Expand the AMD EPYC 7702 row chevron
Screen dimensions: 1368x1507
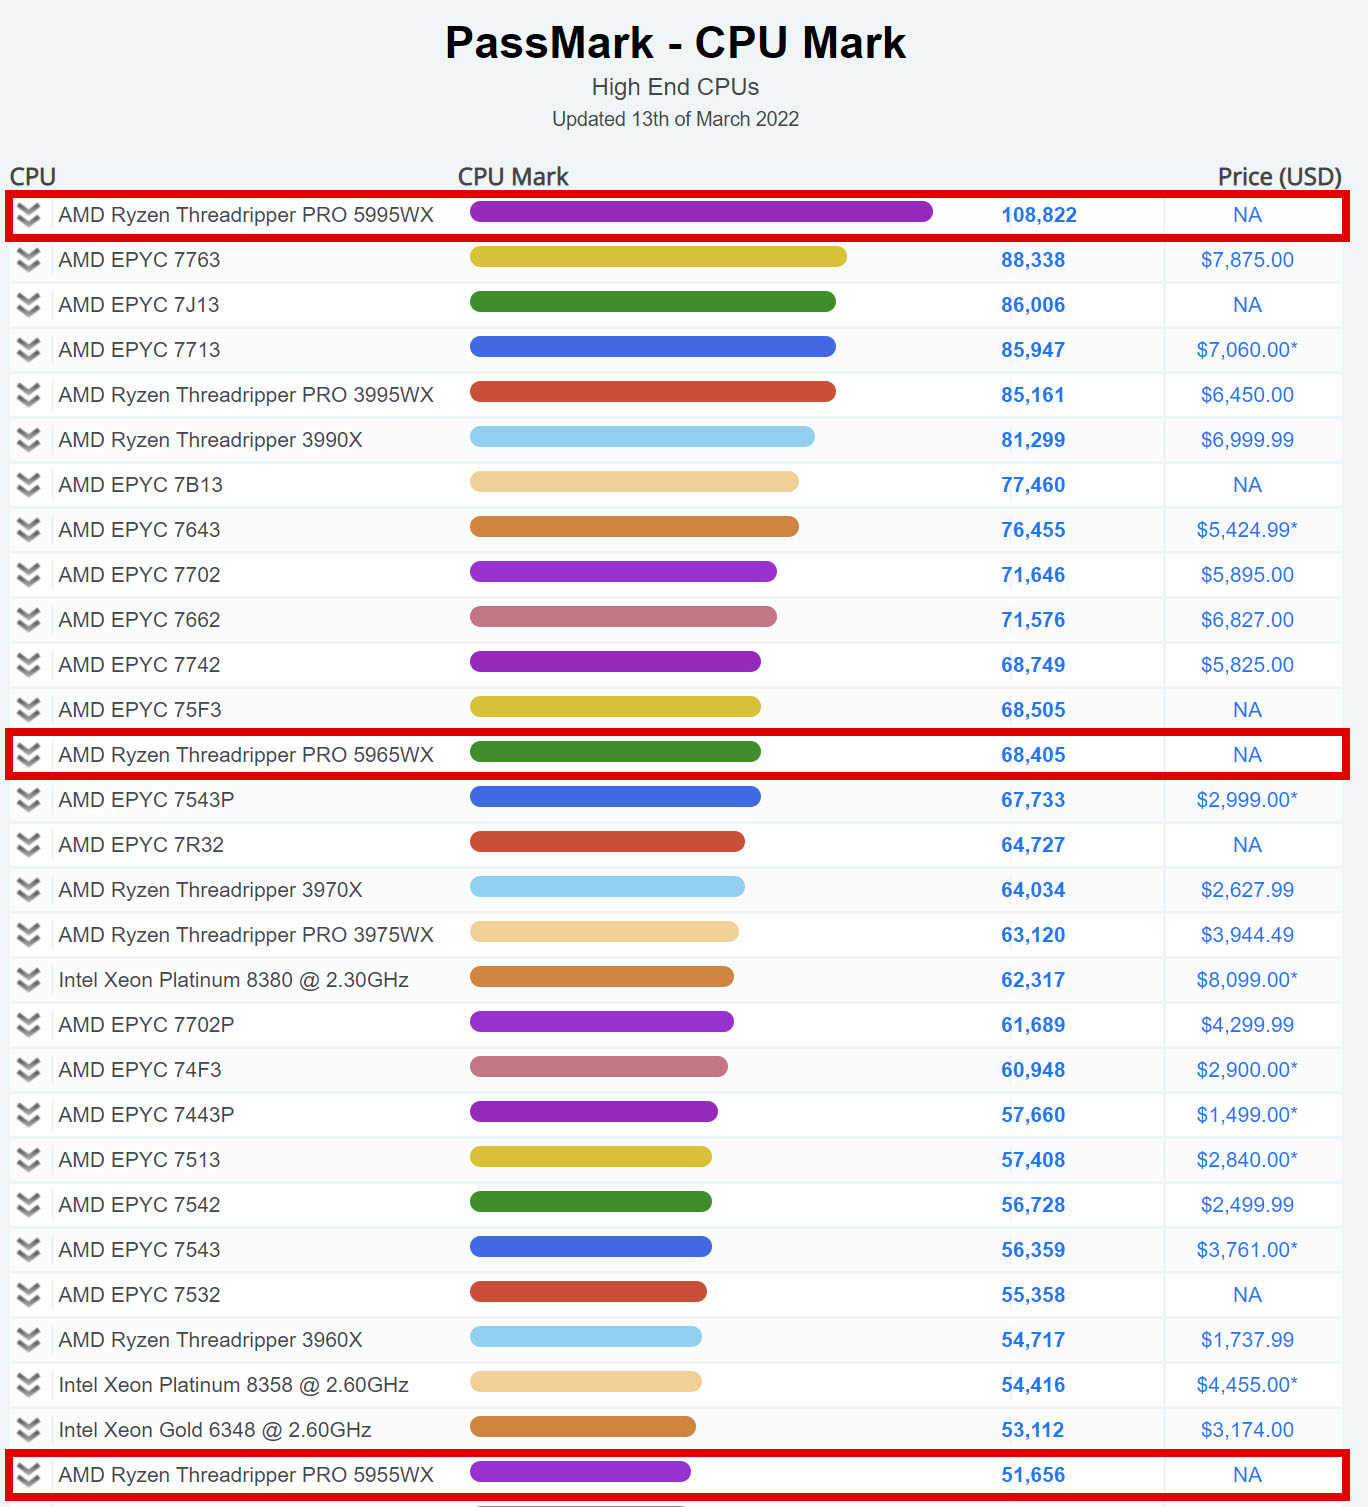click(x=29, y=575)
